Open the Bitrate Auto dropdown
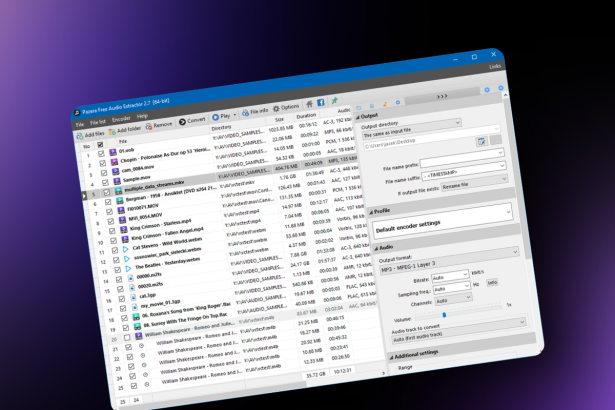 (x=451, y=275)
